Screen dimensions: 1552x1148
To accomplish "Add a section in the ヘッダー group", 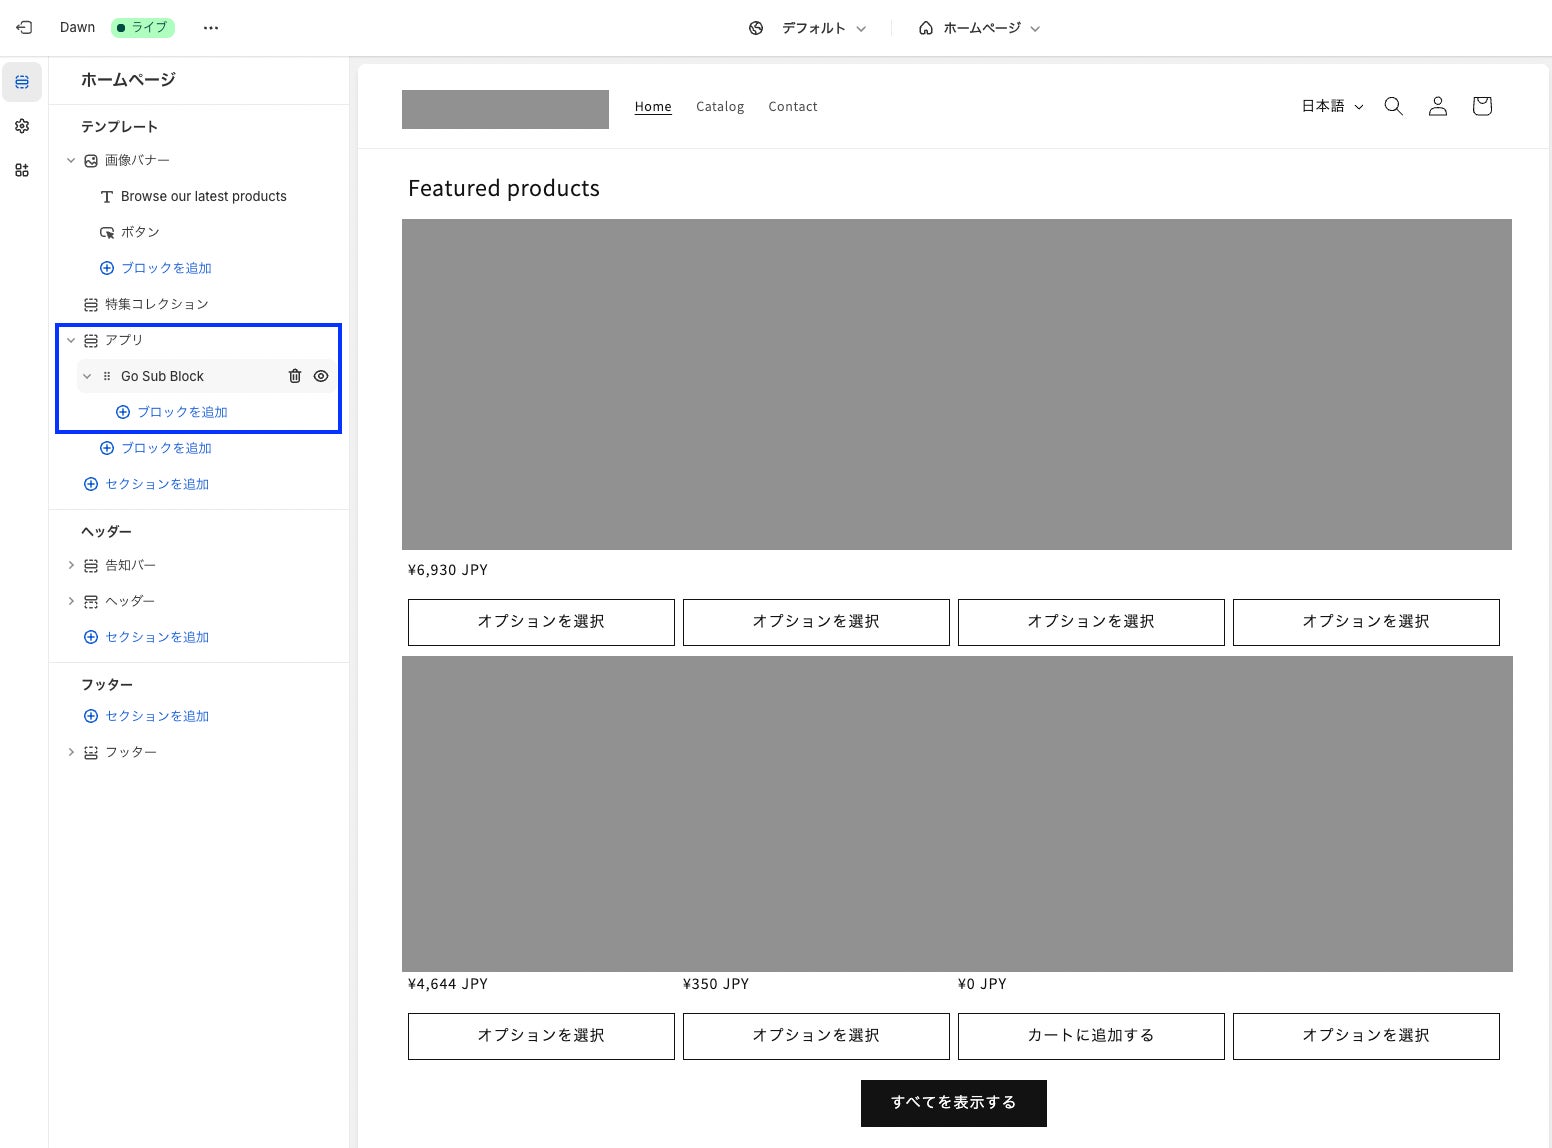I will [147, 637].
